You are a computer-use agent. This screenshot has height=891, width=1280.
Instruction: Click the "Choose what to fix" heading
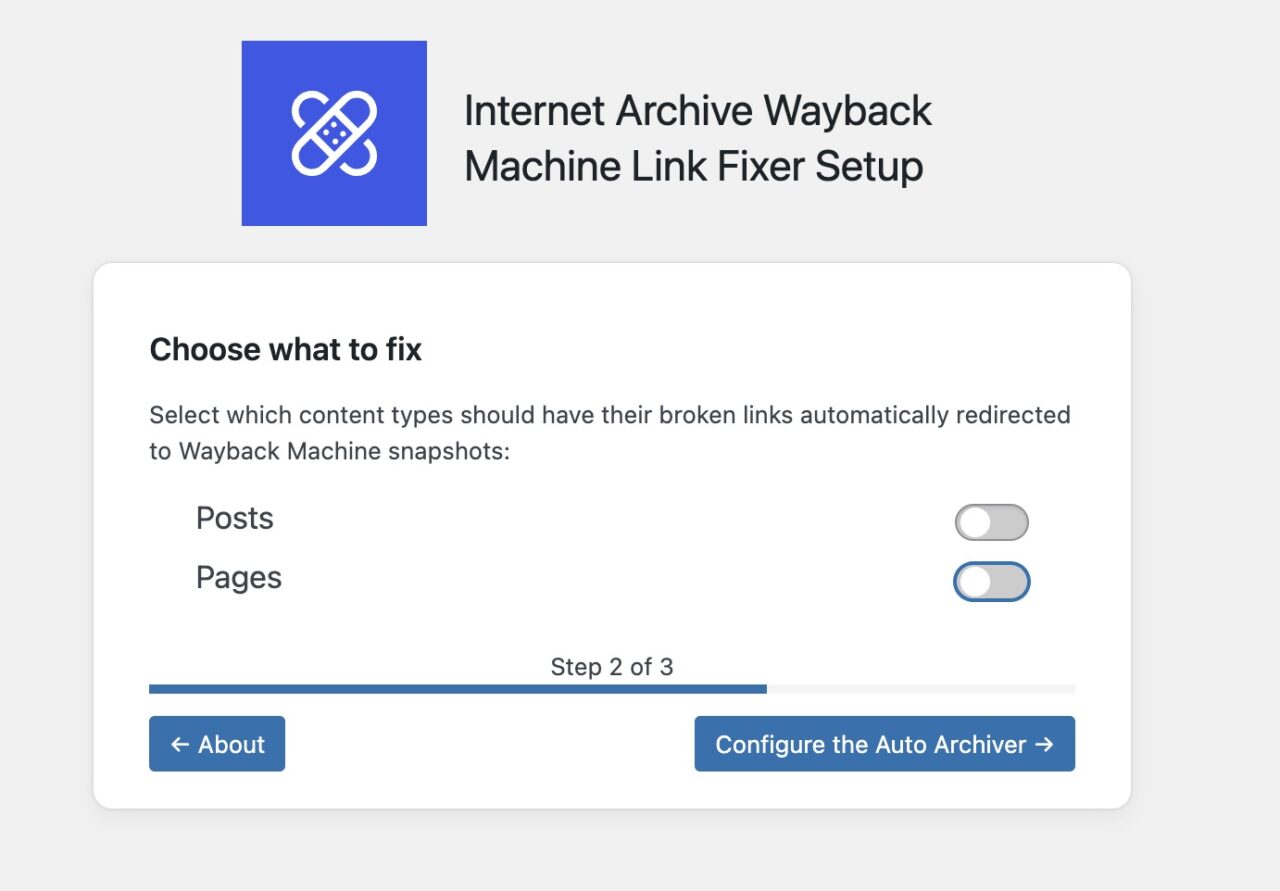click(x=285, y=350)
